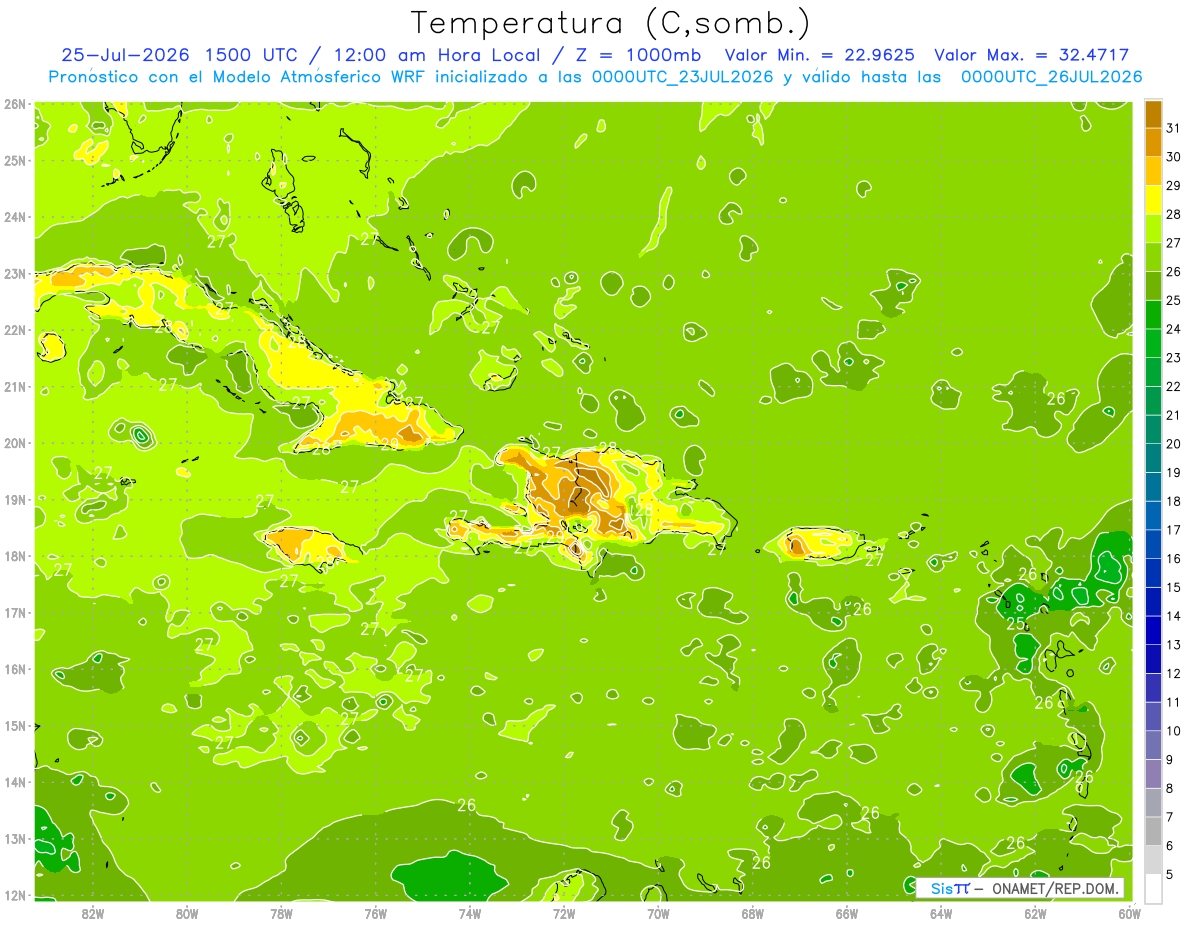Click the 78W longitude axis label

(281, 913)
